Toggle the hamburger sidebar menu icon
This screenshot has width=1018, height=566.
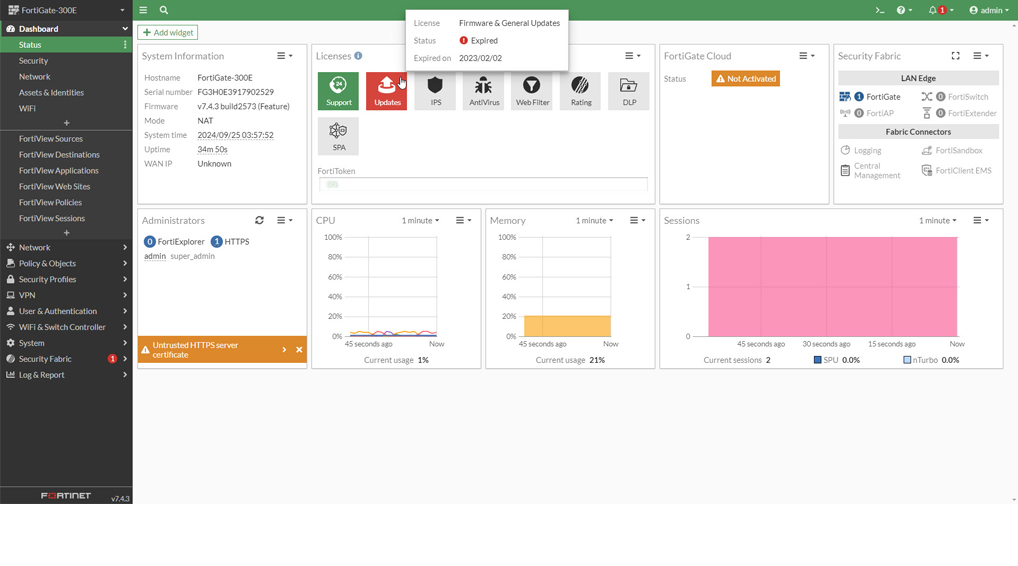pos(143,10)
